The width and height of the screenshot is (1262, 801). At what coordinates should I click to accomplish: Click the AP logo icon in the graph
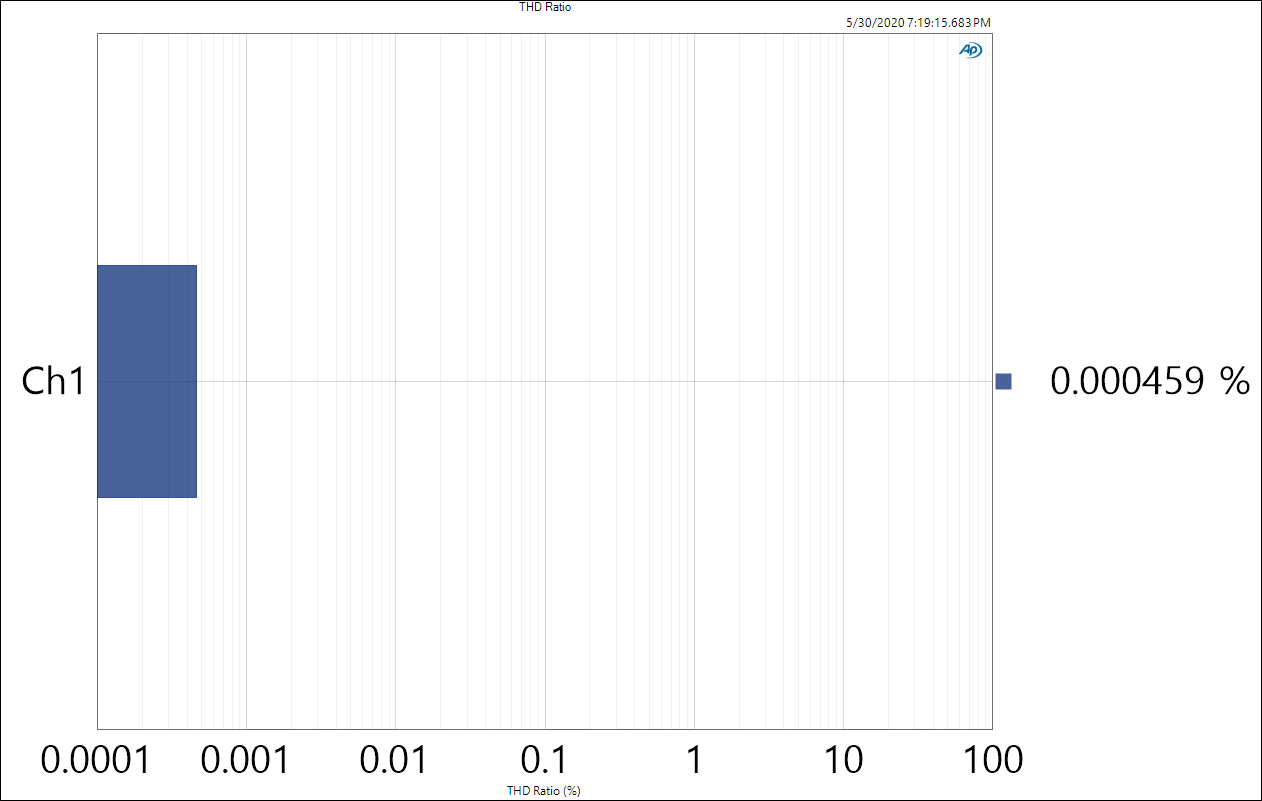pyautogui.click(x=970, y=50)
